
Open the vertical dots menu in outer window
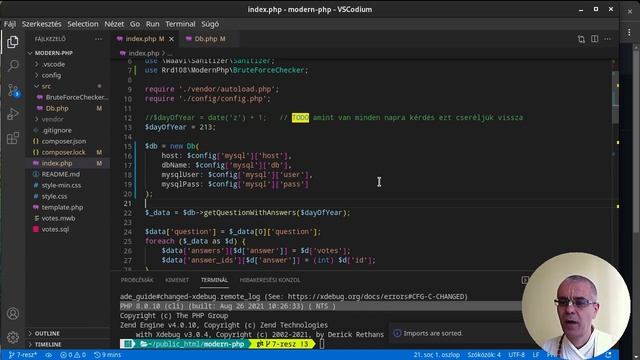click(x=629, y=33)
